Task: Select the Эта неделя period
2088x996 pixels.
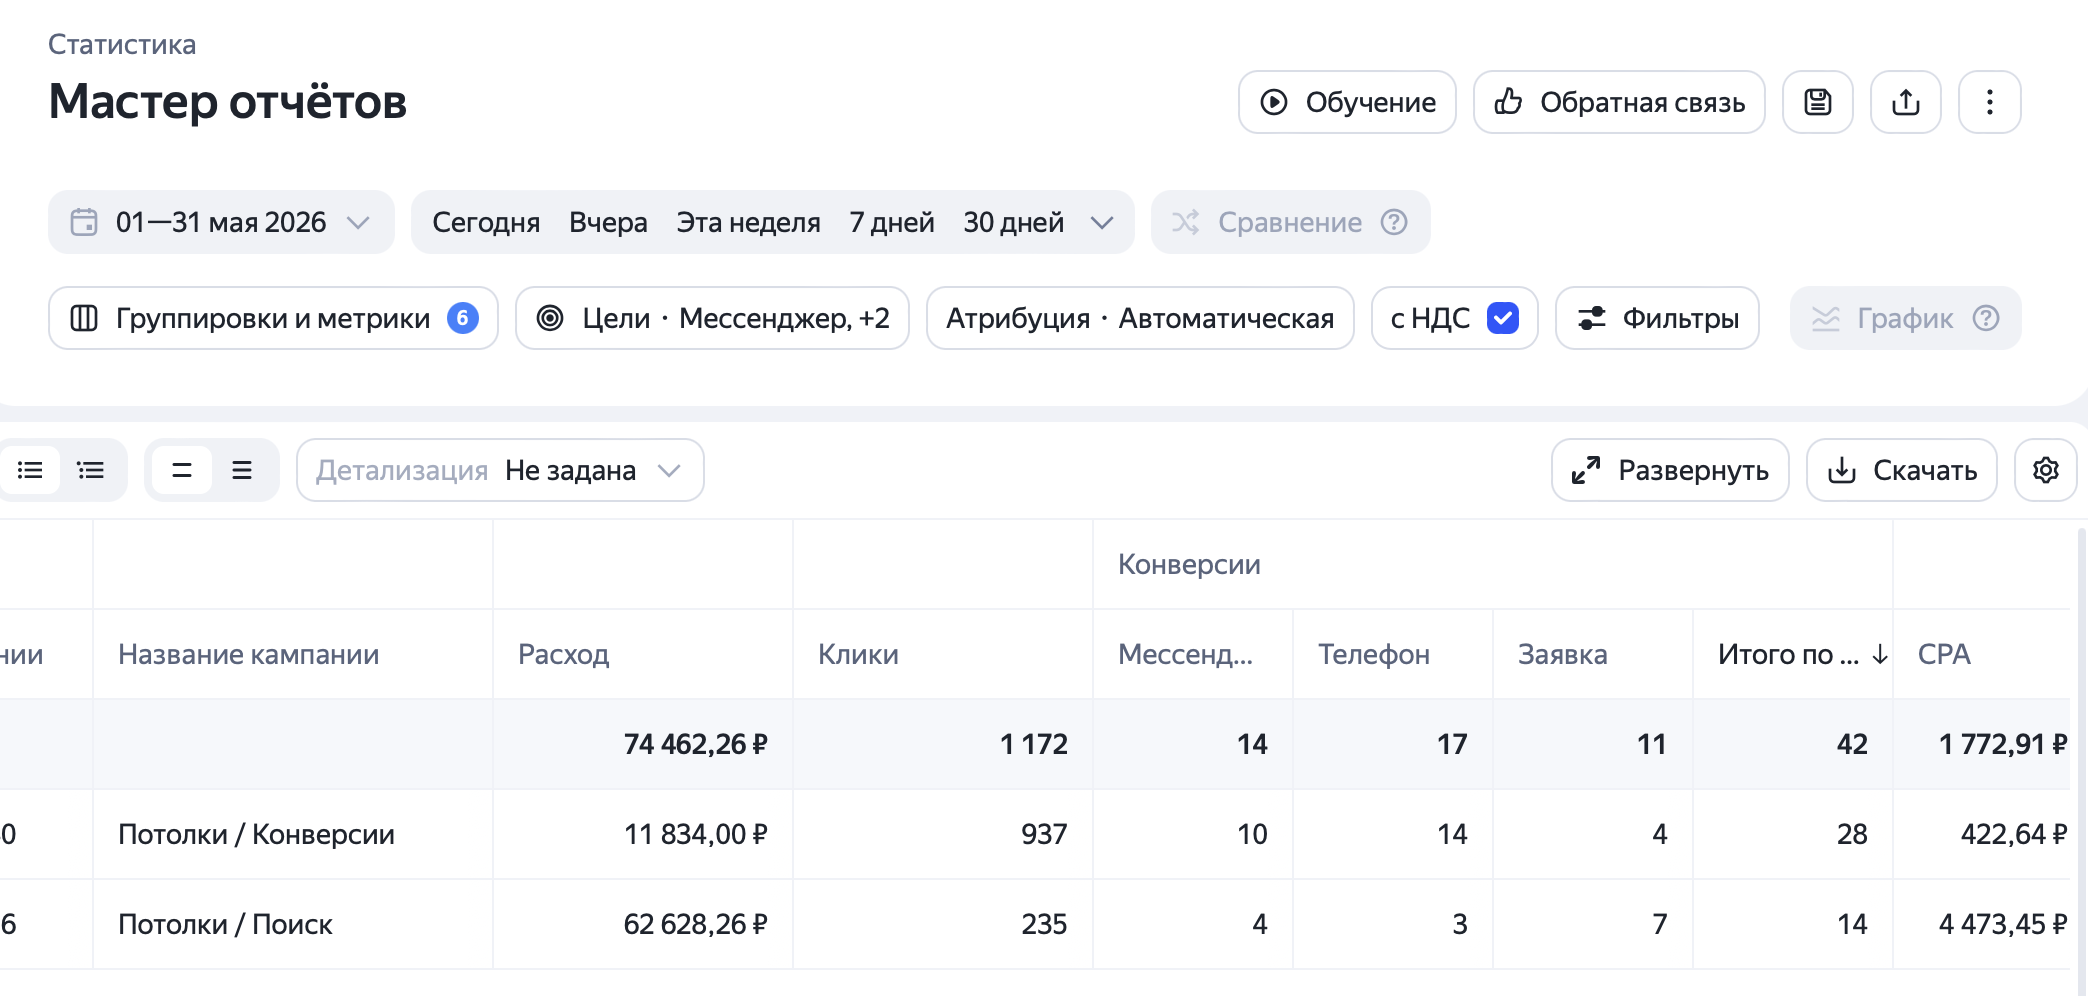Action: point(748,222)
